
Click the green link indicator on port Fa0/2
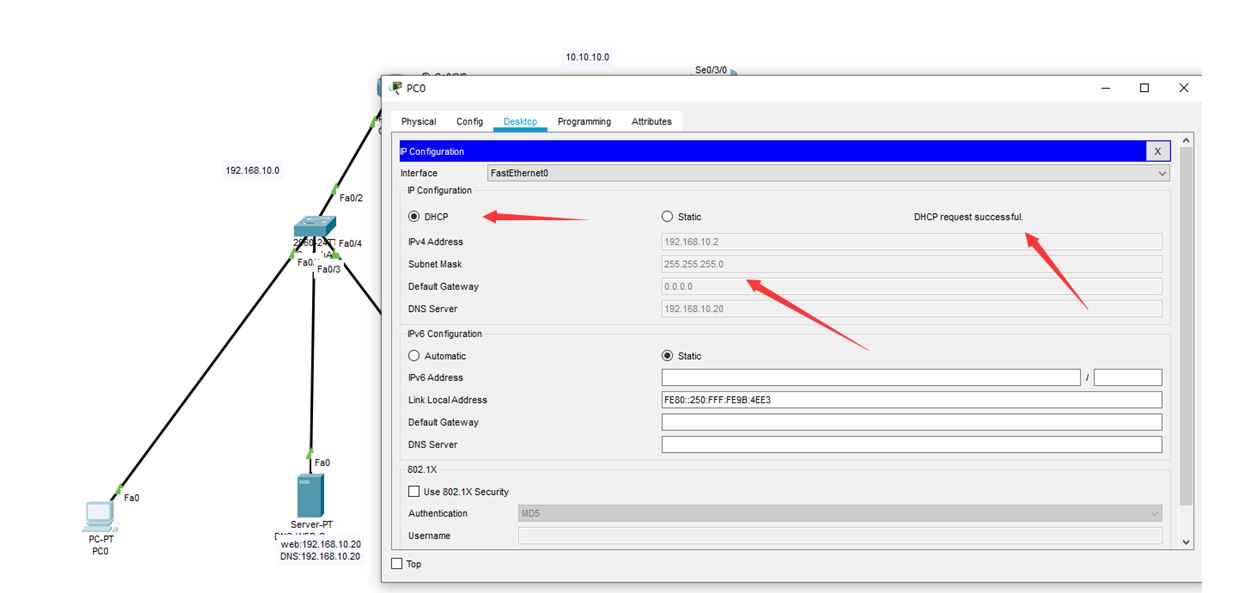334,190
